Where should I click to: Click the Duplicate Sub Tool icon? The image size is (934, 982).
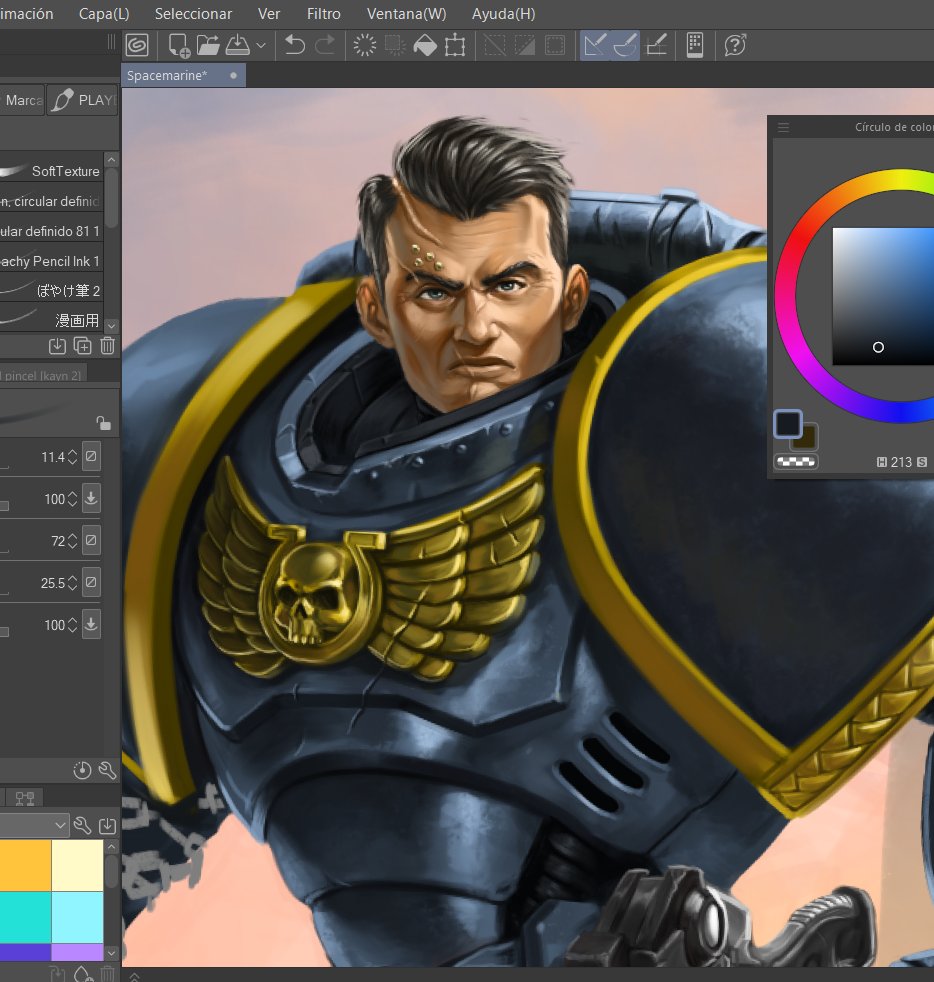(82, 346)
